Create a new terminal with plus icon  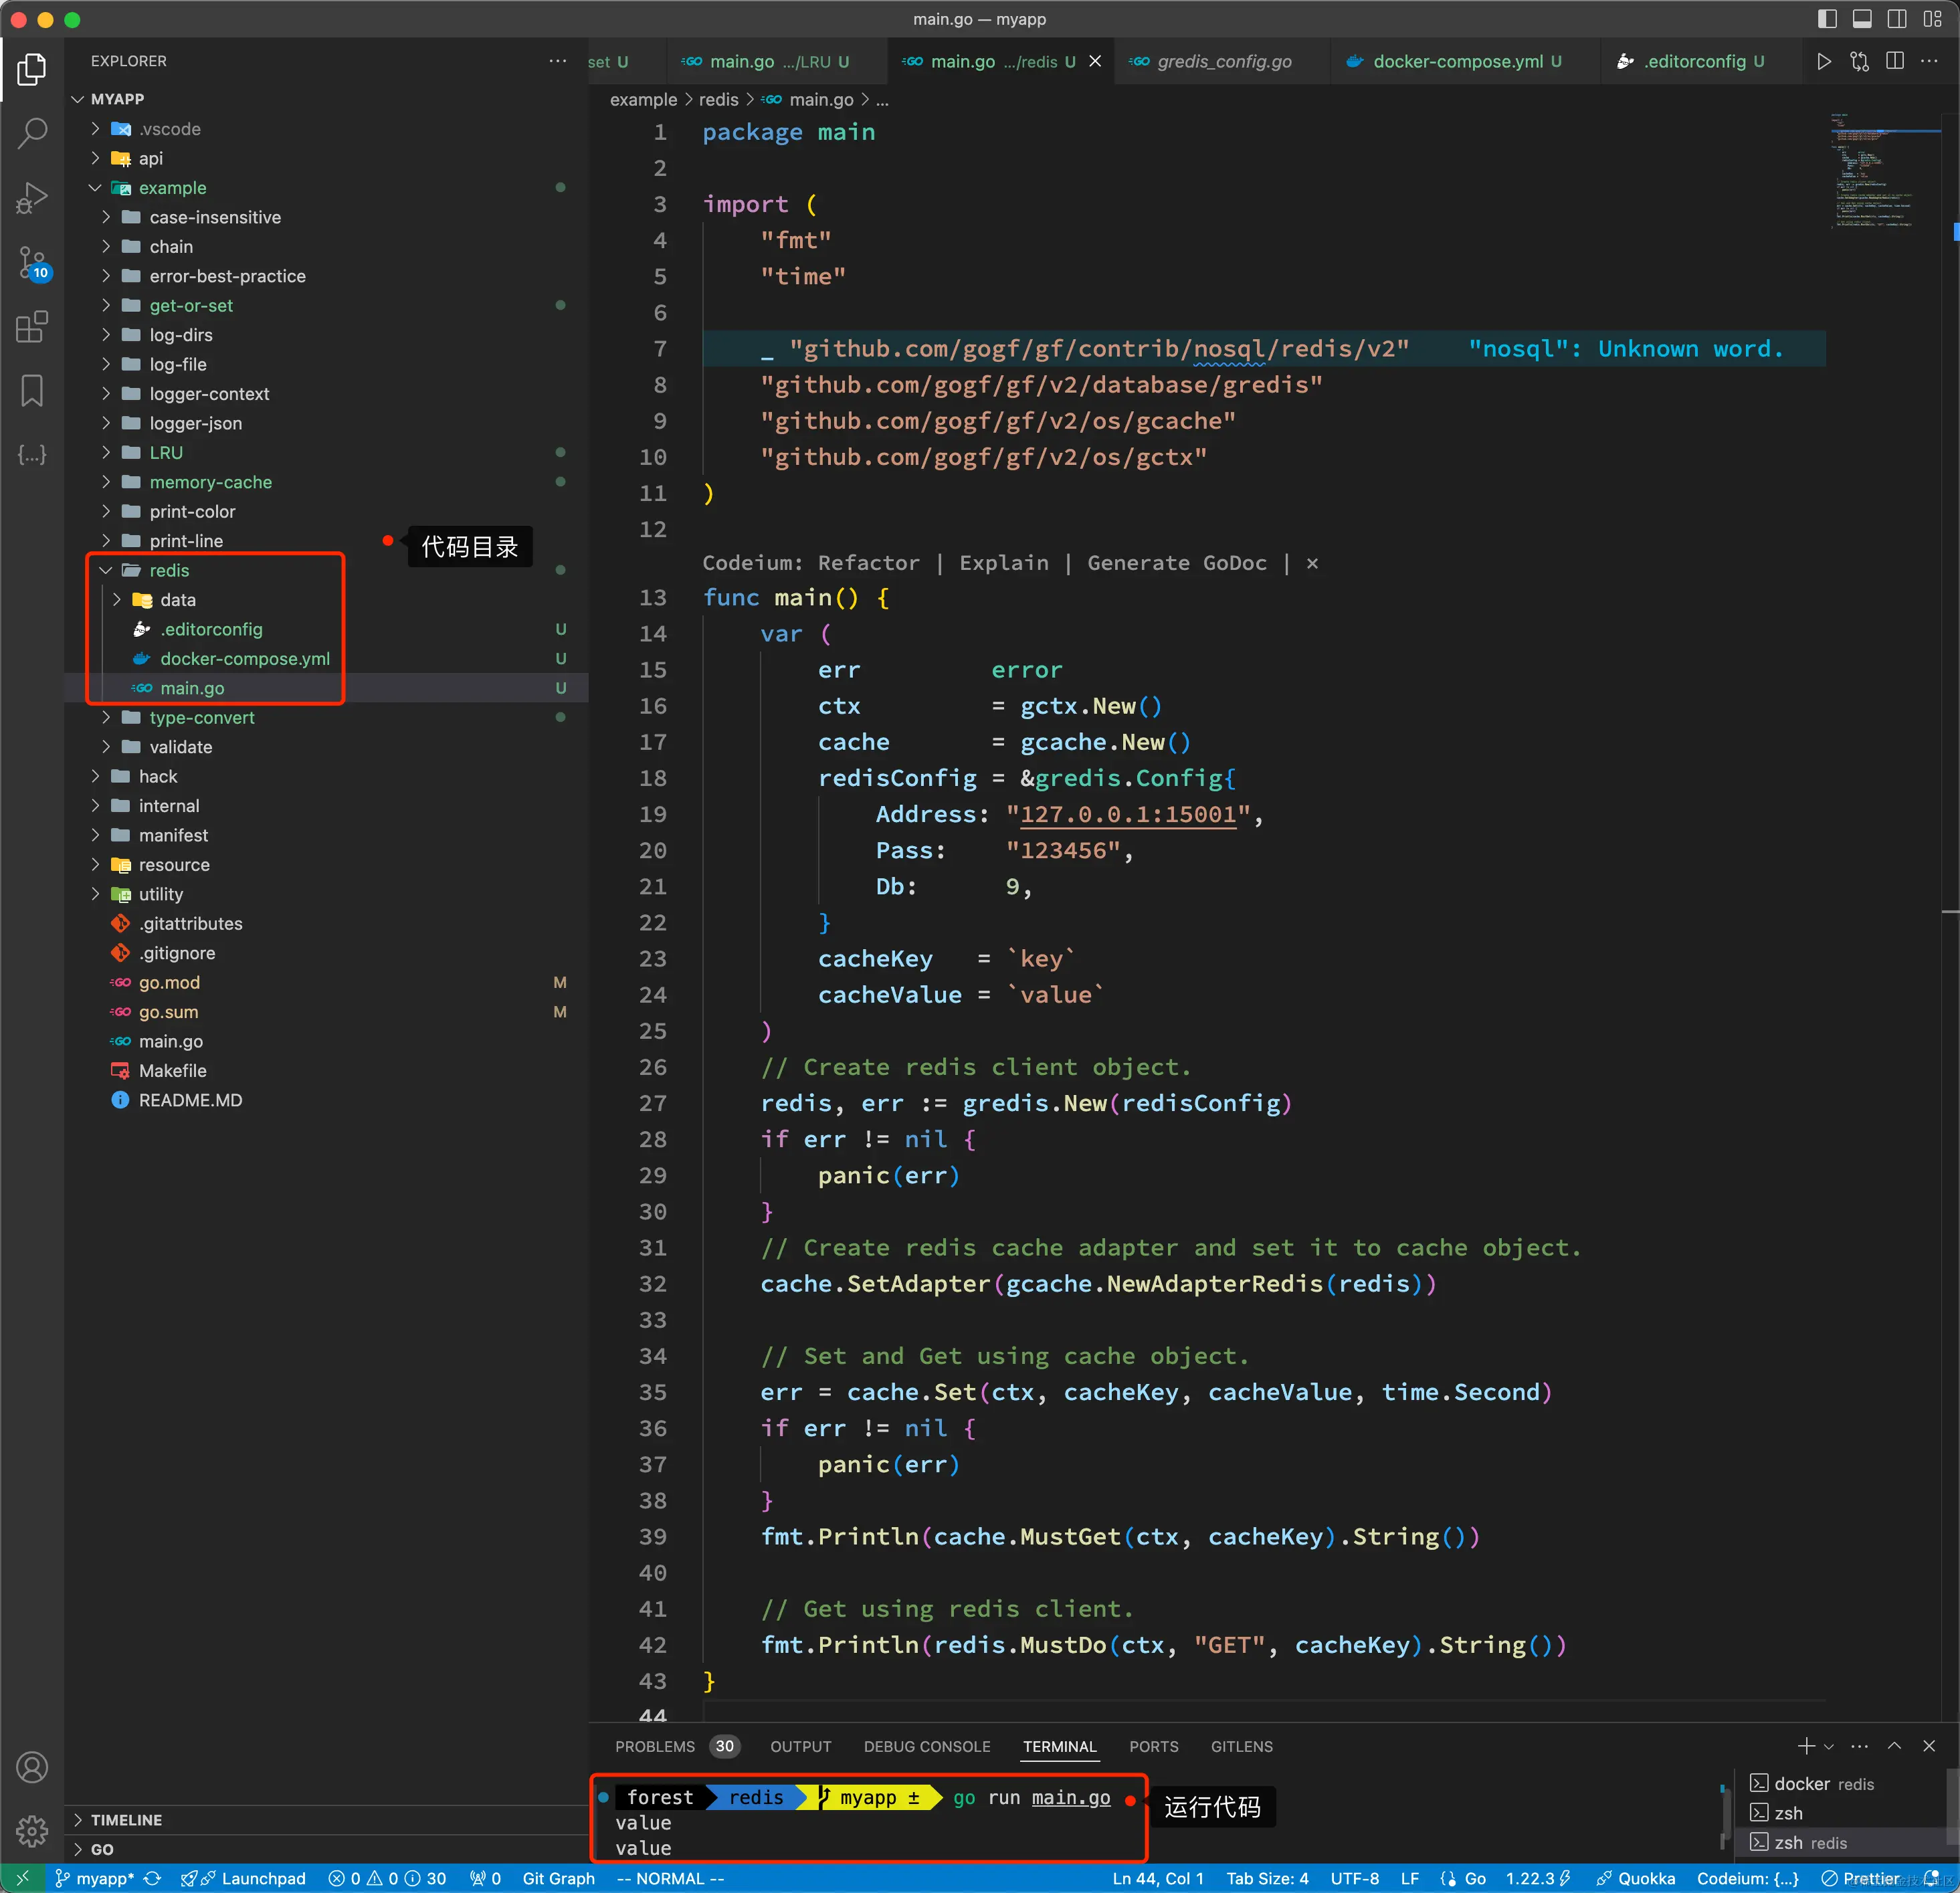coord(1805,1746)
